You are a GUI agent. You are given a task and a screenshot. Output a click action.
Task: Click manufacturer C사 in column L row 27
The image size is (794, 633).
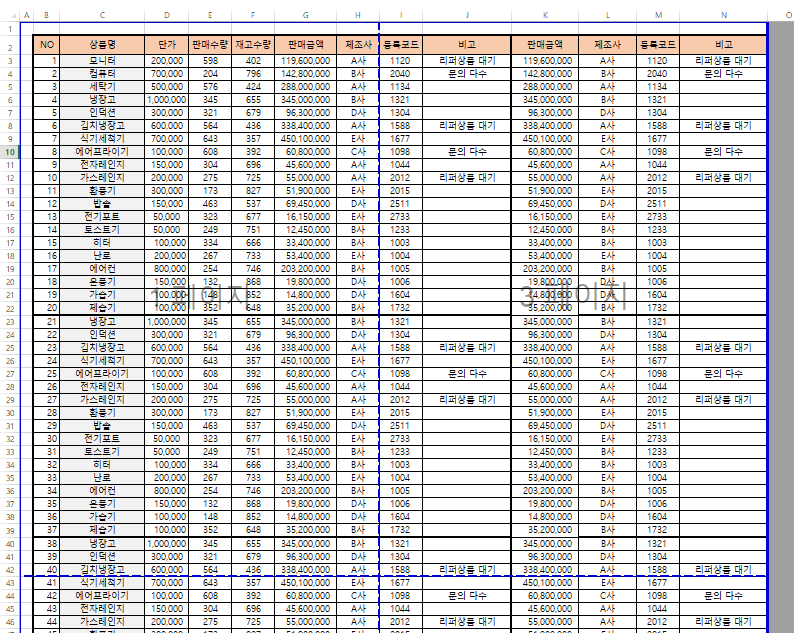click(x=608, y=374)
